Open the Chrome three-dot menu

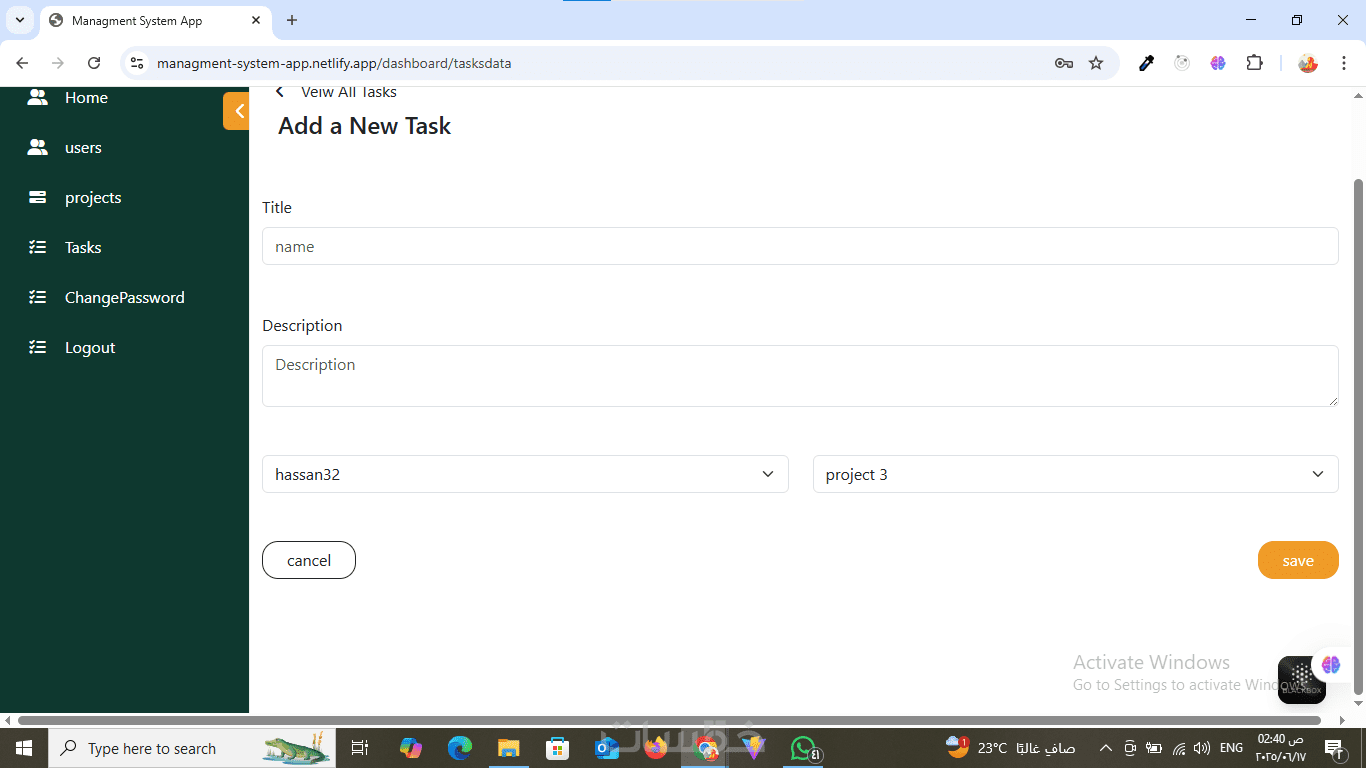pyautogui.click(x=1344, y=63)
